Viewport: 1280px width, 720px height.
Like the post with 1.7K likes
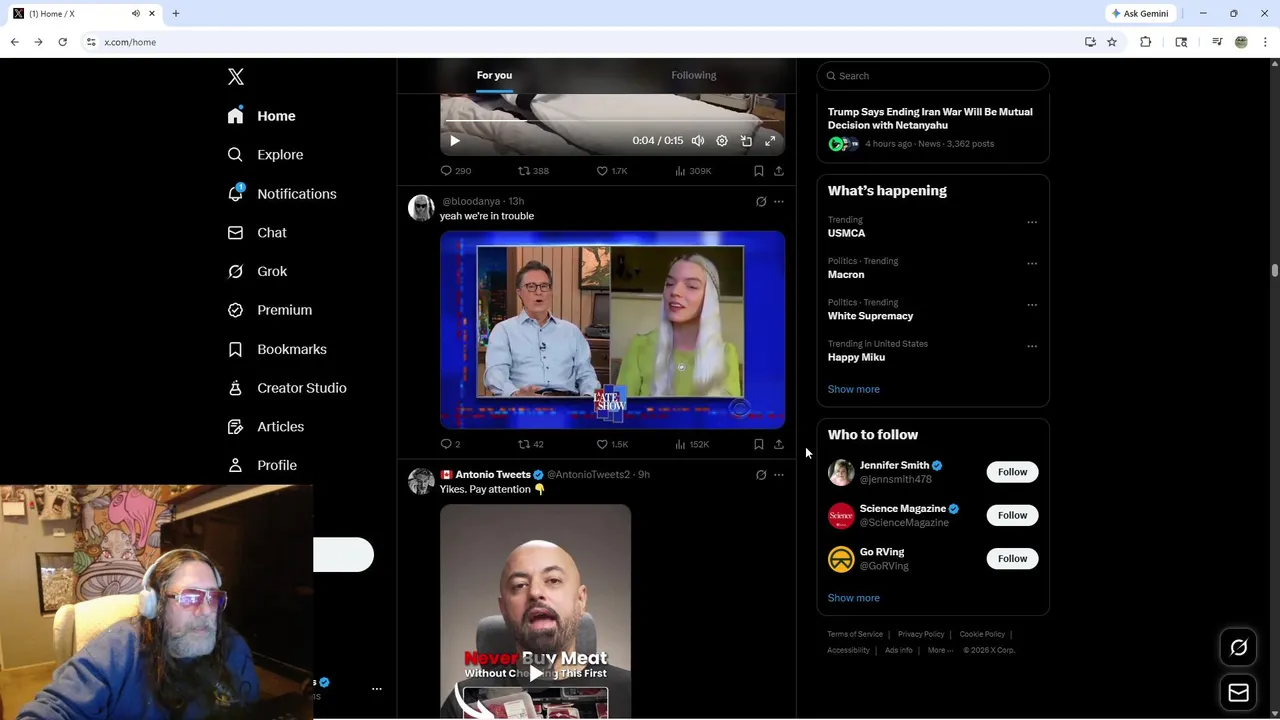612,171
